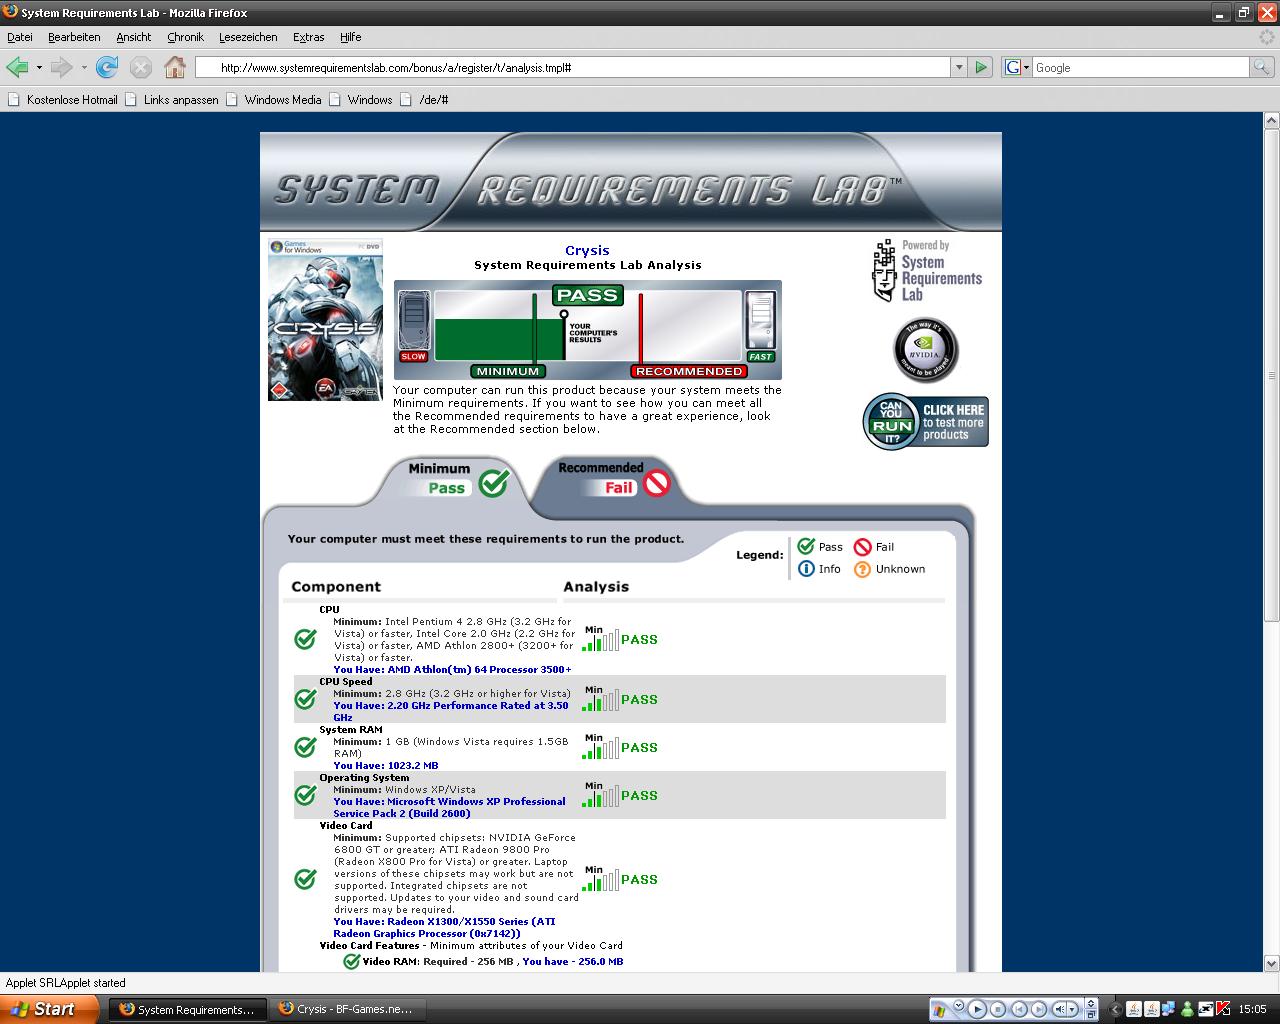
Task: Click the Video RAM checkmark icon
Action: [351, 961]
